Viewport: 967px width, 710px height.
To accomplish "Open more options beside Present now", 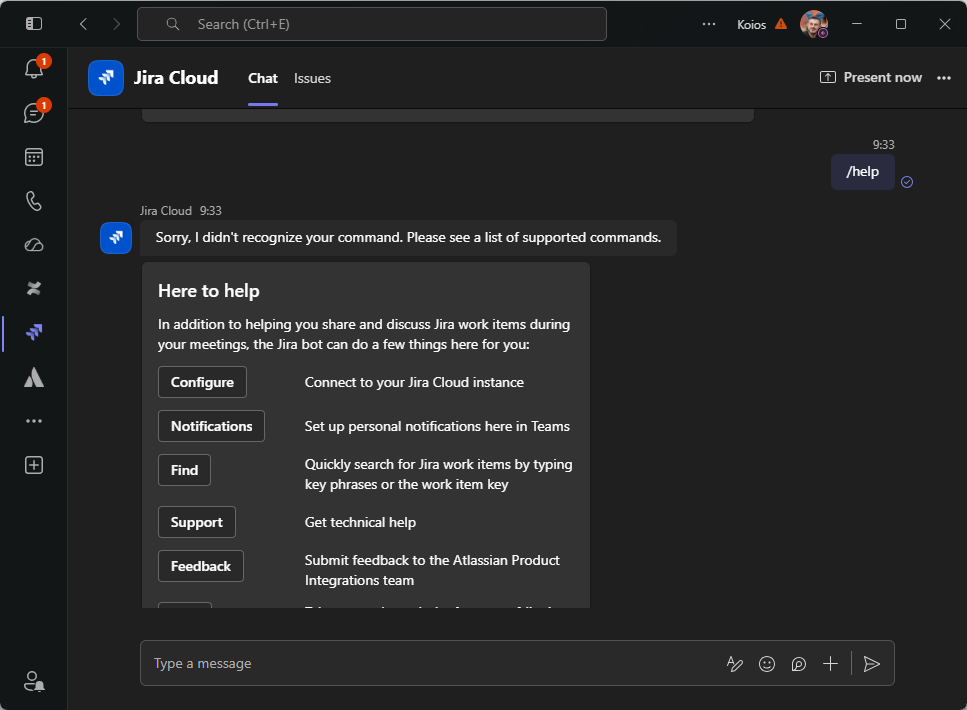I will (944, 78).
